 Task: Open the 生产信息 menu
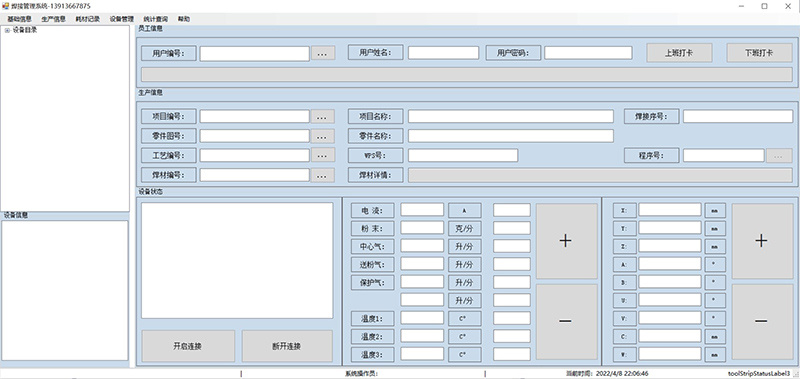click(54, 19)
